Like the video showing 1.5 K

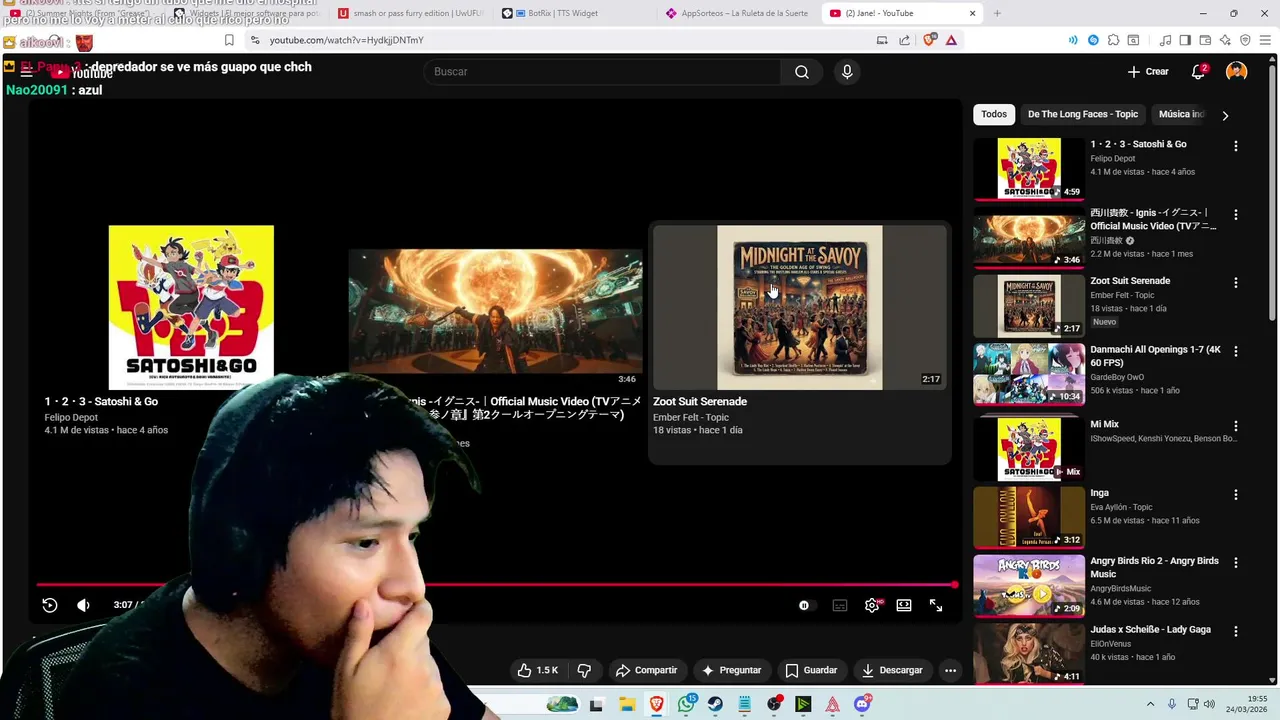[x=538, y=670]
